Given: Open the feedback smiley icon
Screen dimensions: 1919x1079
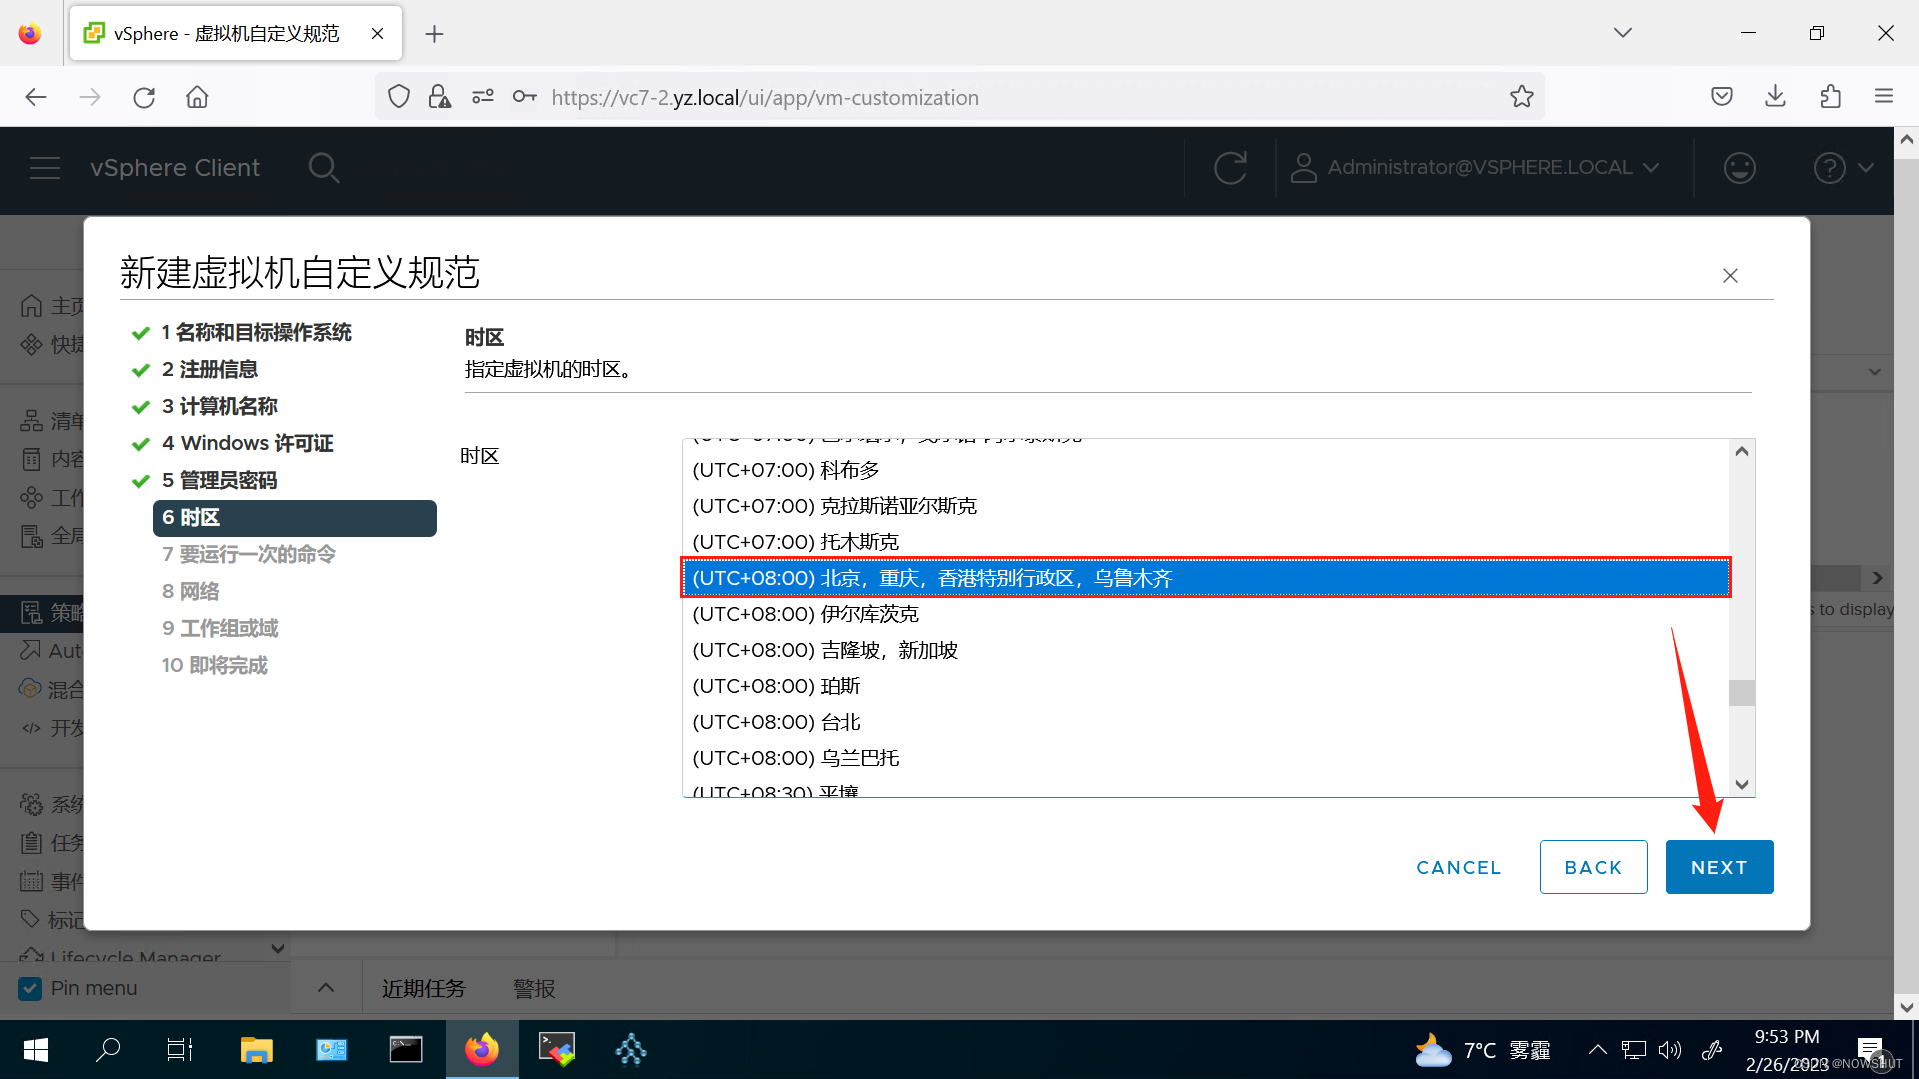Looking at the screenshot, I should tap(1739, 167).
